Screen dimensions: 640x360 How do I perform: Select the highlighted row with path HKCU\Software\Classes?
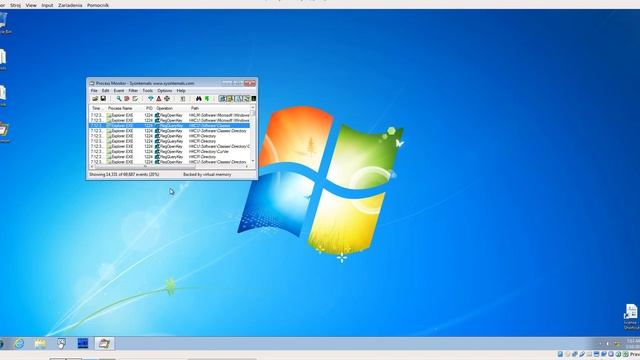click(169, 126)
